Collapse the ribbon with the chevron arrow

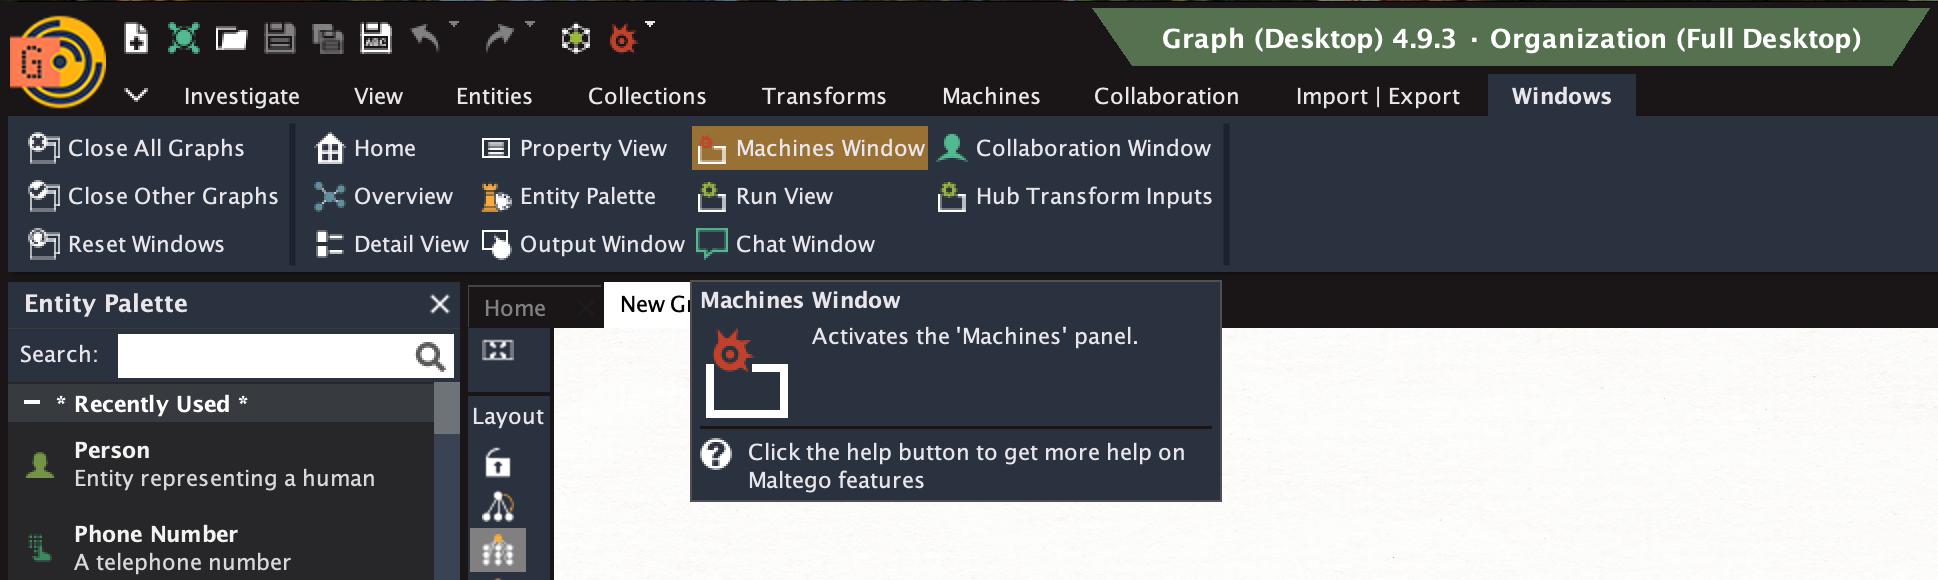pos(136,95)
